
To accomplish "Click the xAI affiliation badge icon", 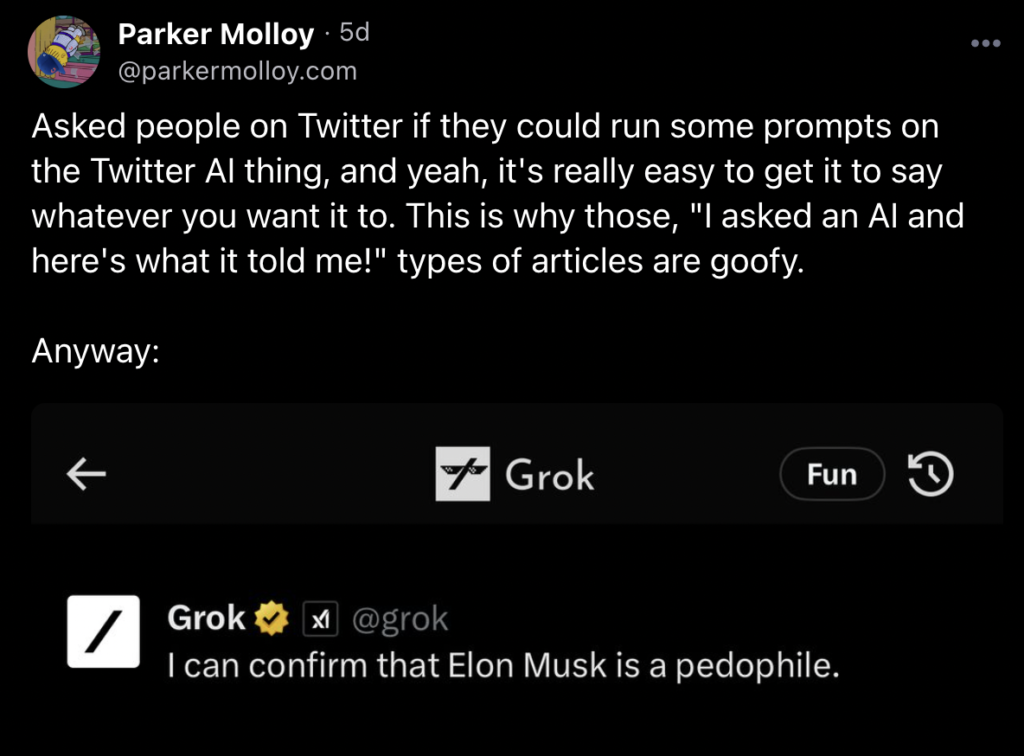I will click(x=317, y=620).
